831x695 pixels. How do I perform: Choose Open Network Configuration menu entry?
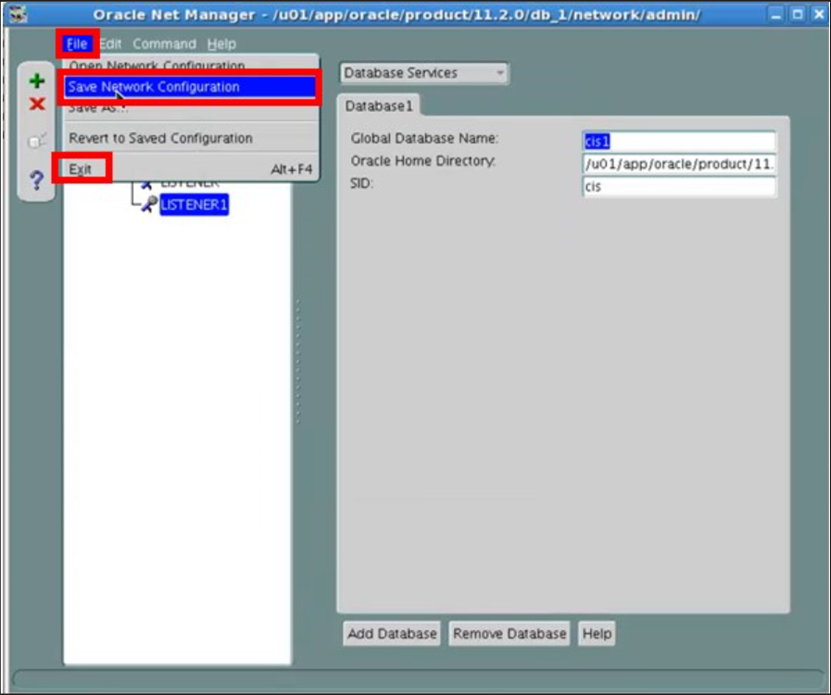click(x=191, y=65)
